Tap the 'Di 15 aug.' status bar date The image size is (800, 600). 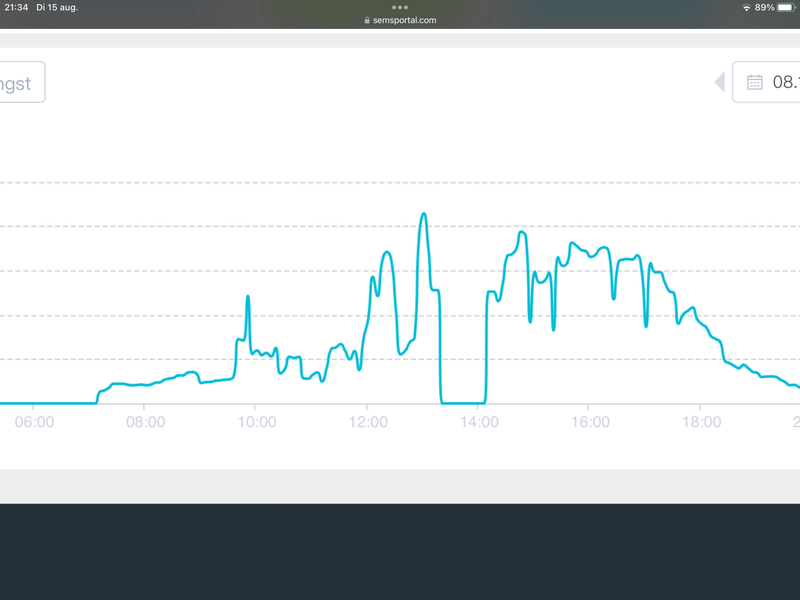point(57,8)
